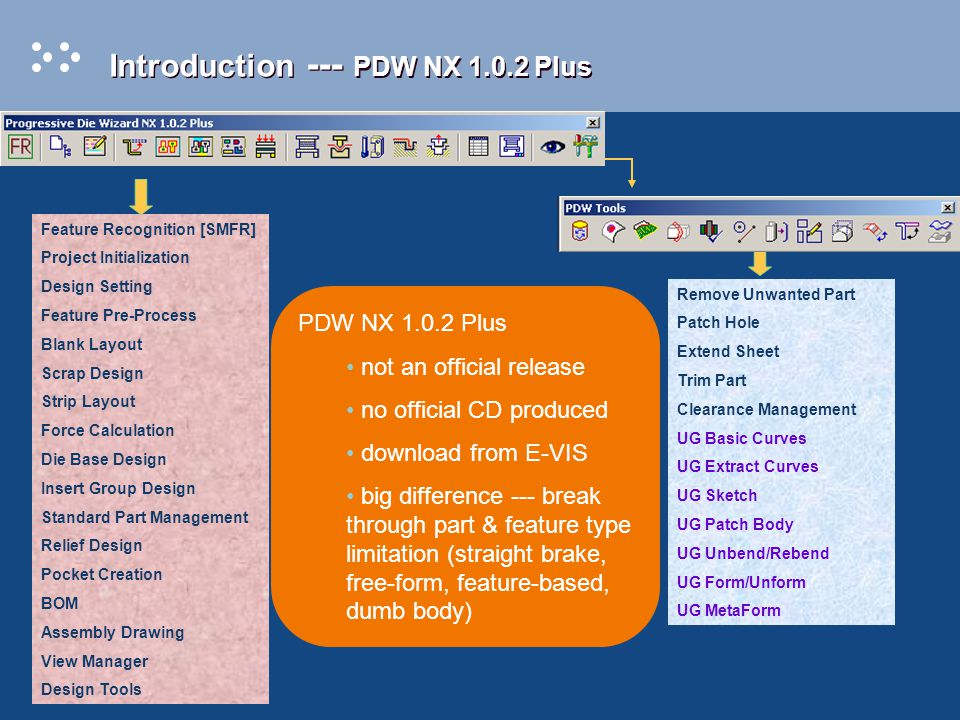Screen dimensions: 960x720
Task: Open the Strip Layout tool icon
Action: coord(233,147)
